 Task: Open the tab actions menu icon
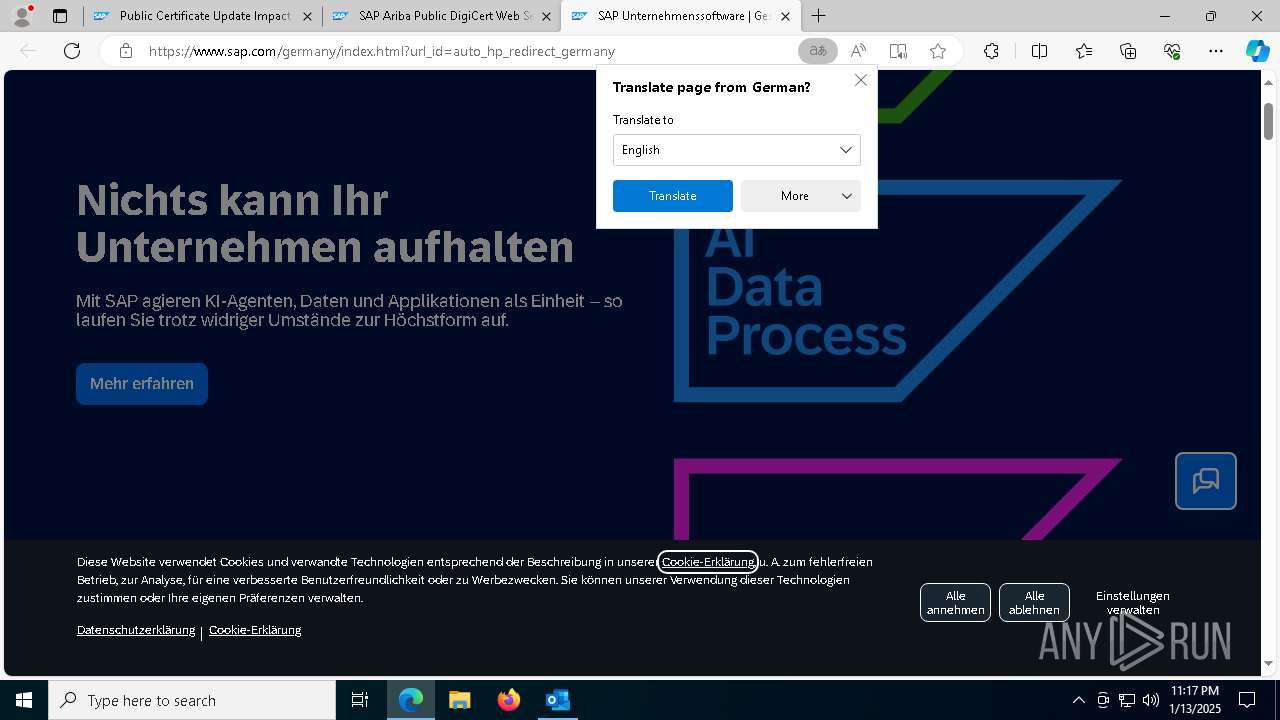click(x=60, y=16)
